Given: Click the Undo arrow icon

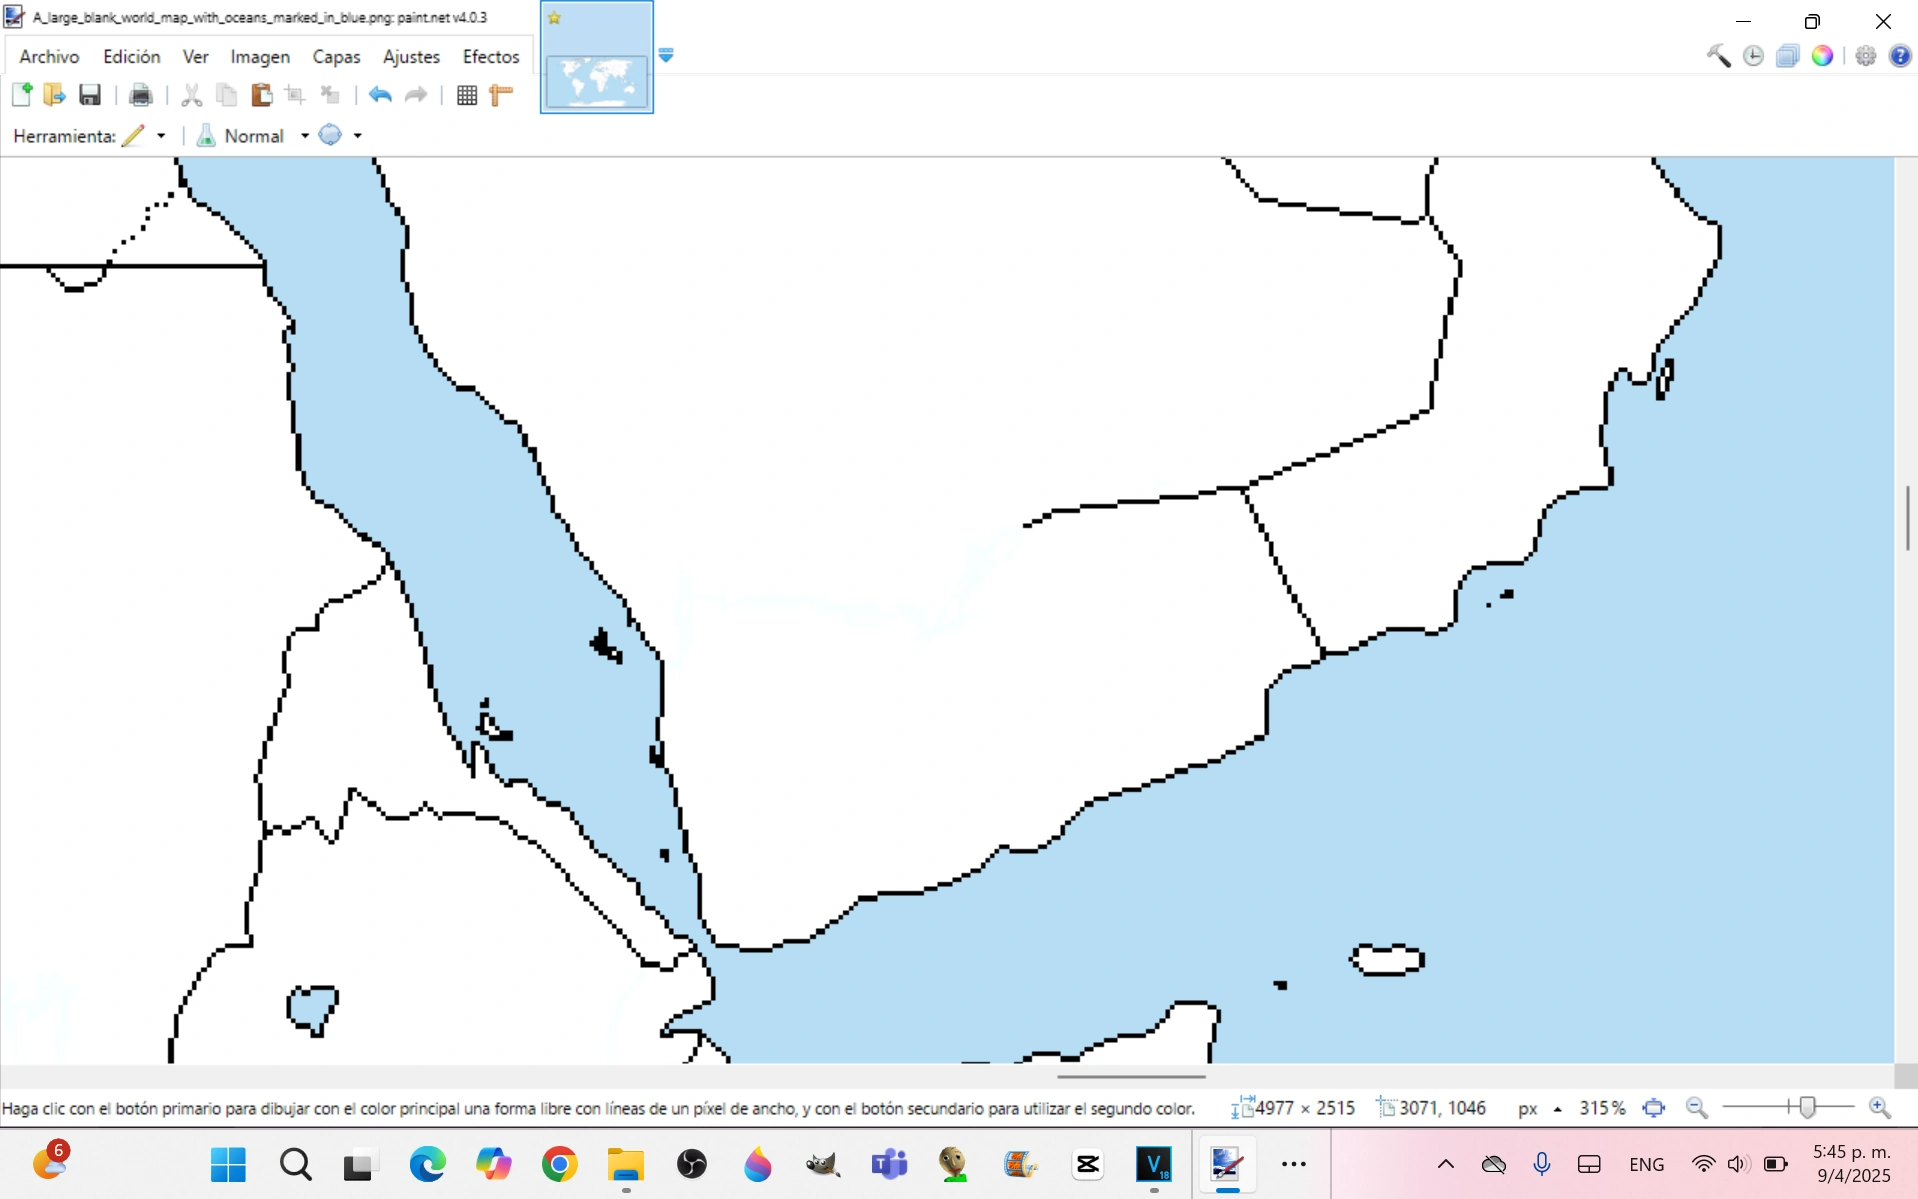Looking at the screenshot, I should coord(379,95).
